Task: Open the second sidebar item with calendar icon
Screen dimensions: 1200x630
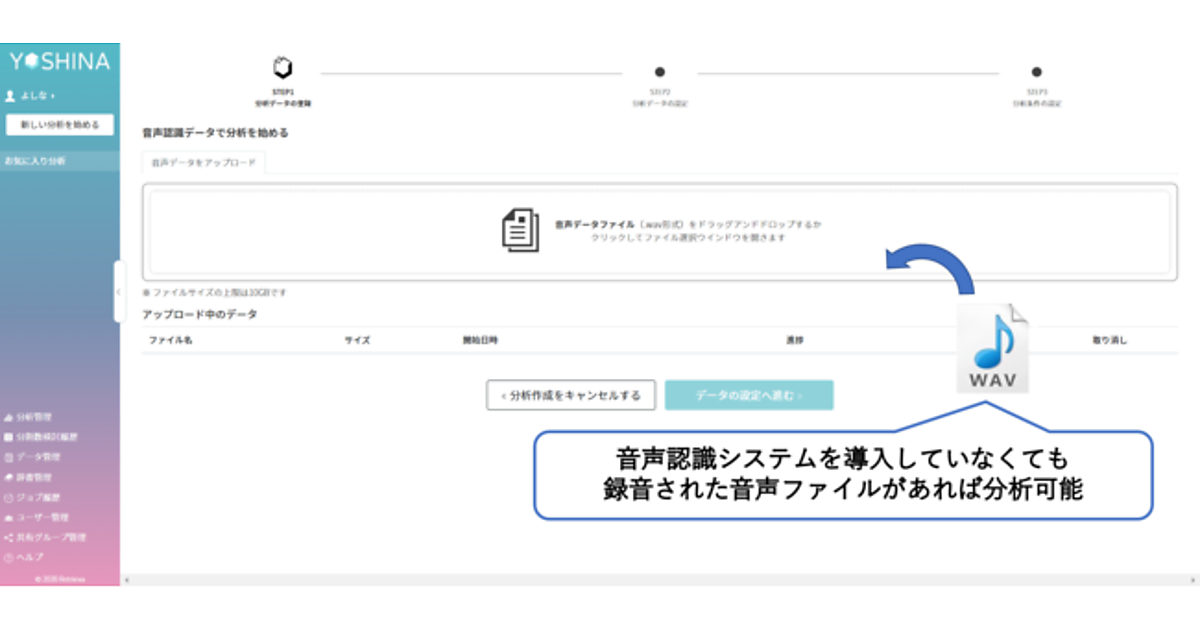Action: point(9,437)
